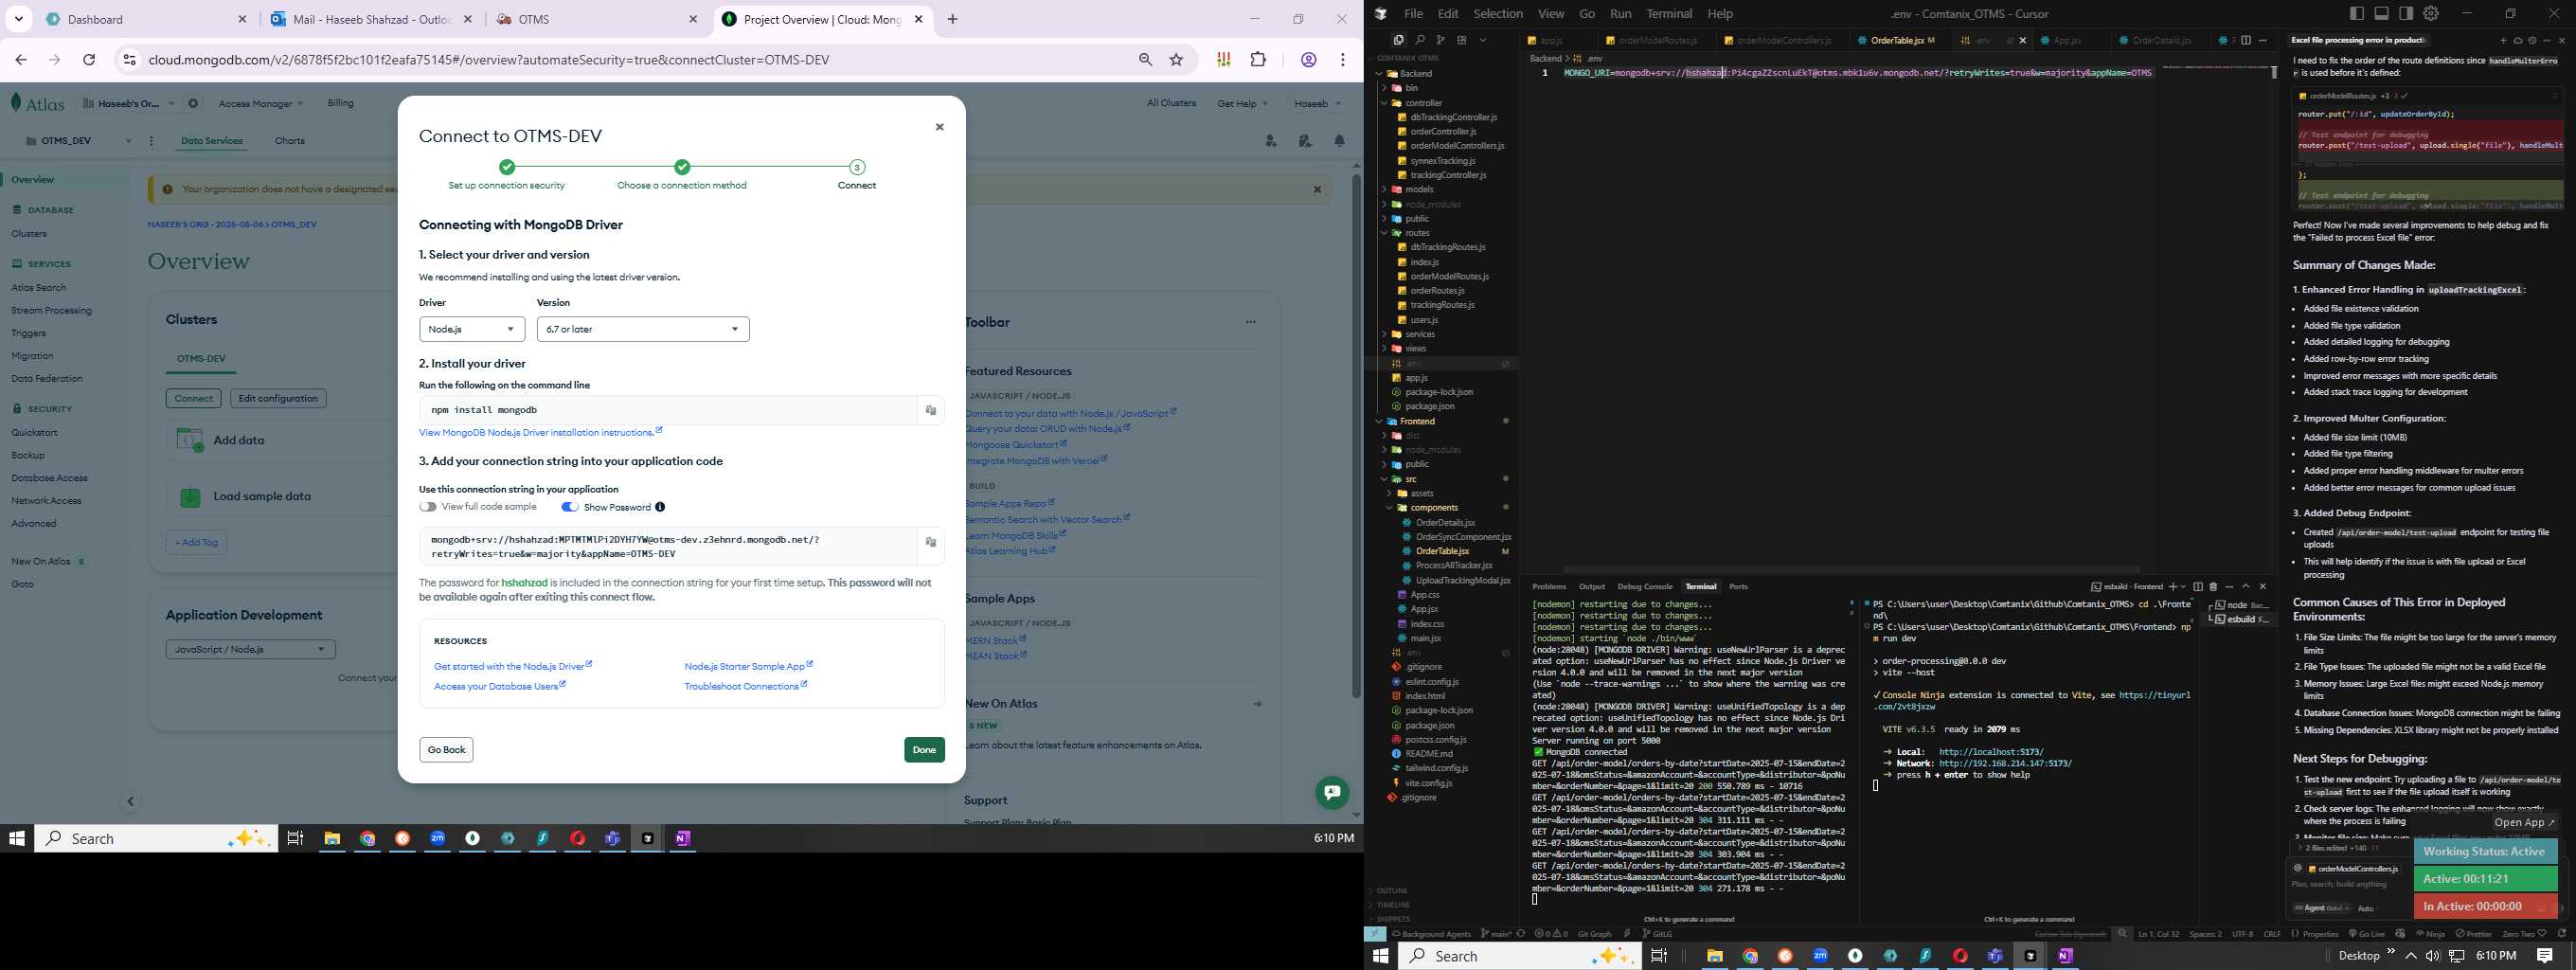Click Edit configuration button for OTMS-DEV
This screenshot has width=2576, height=970.
278,398
